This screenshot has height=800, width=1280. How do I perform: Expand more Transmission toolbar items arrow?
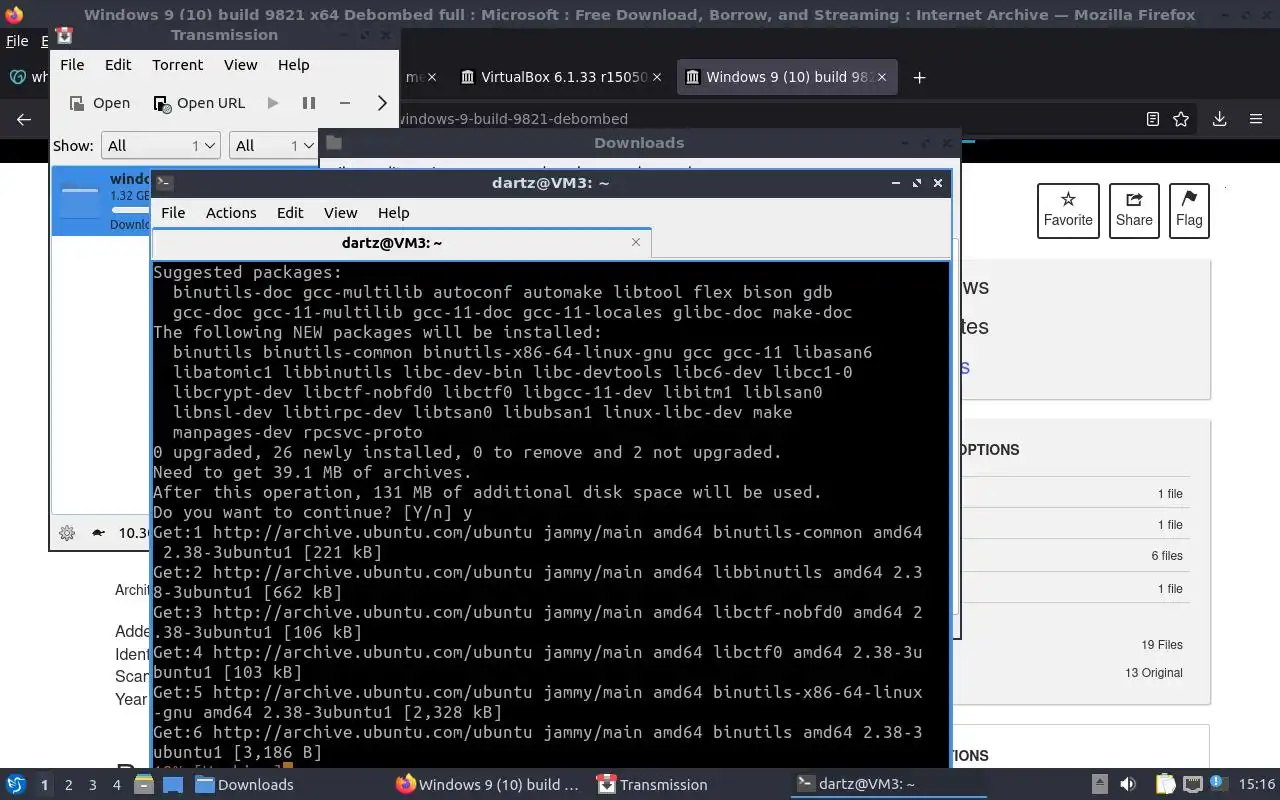pyautogui.click(x=381, y=103)
